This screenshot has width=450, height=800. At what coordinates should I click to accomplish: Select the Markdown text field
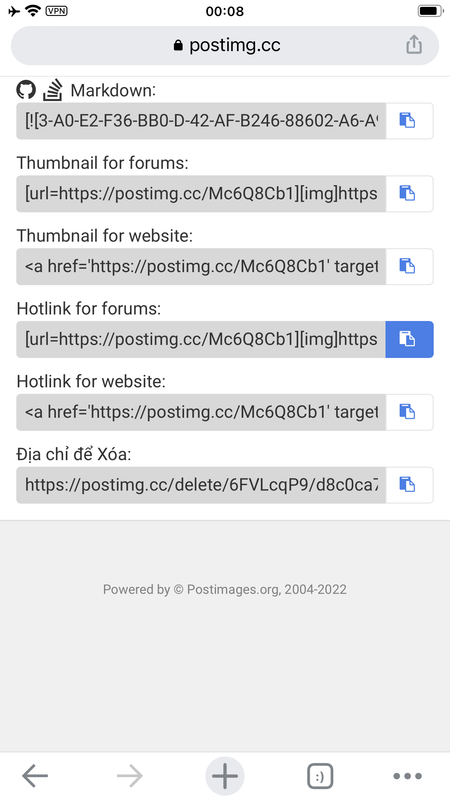201,121
